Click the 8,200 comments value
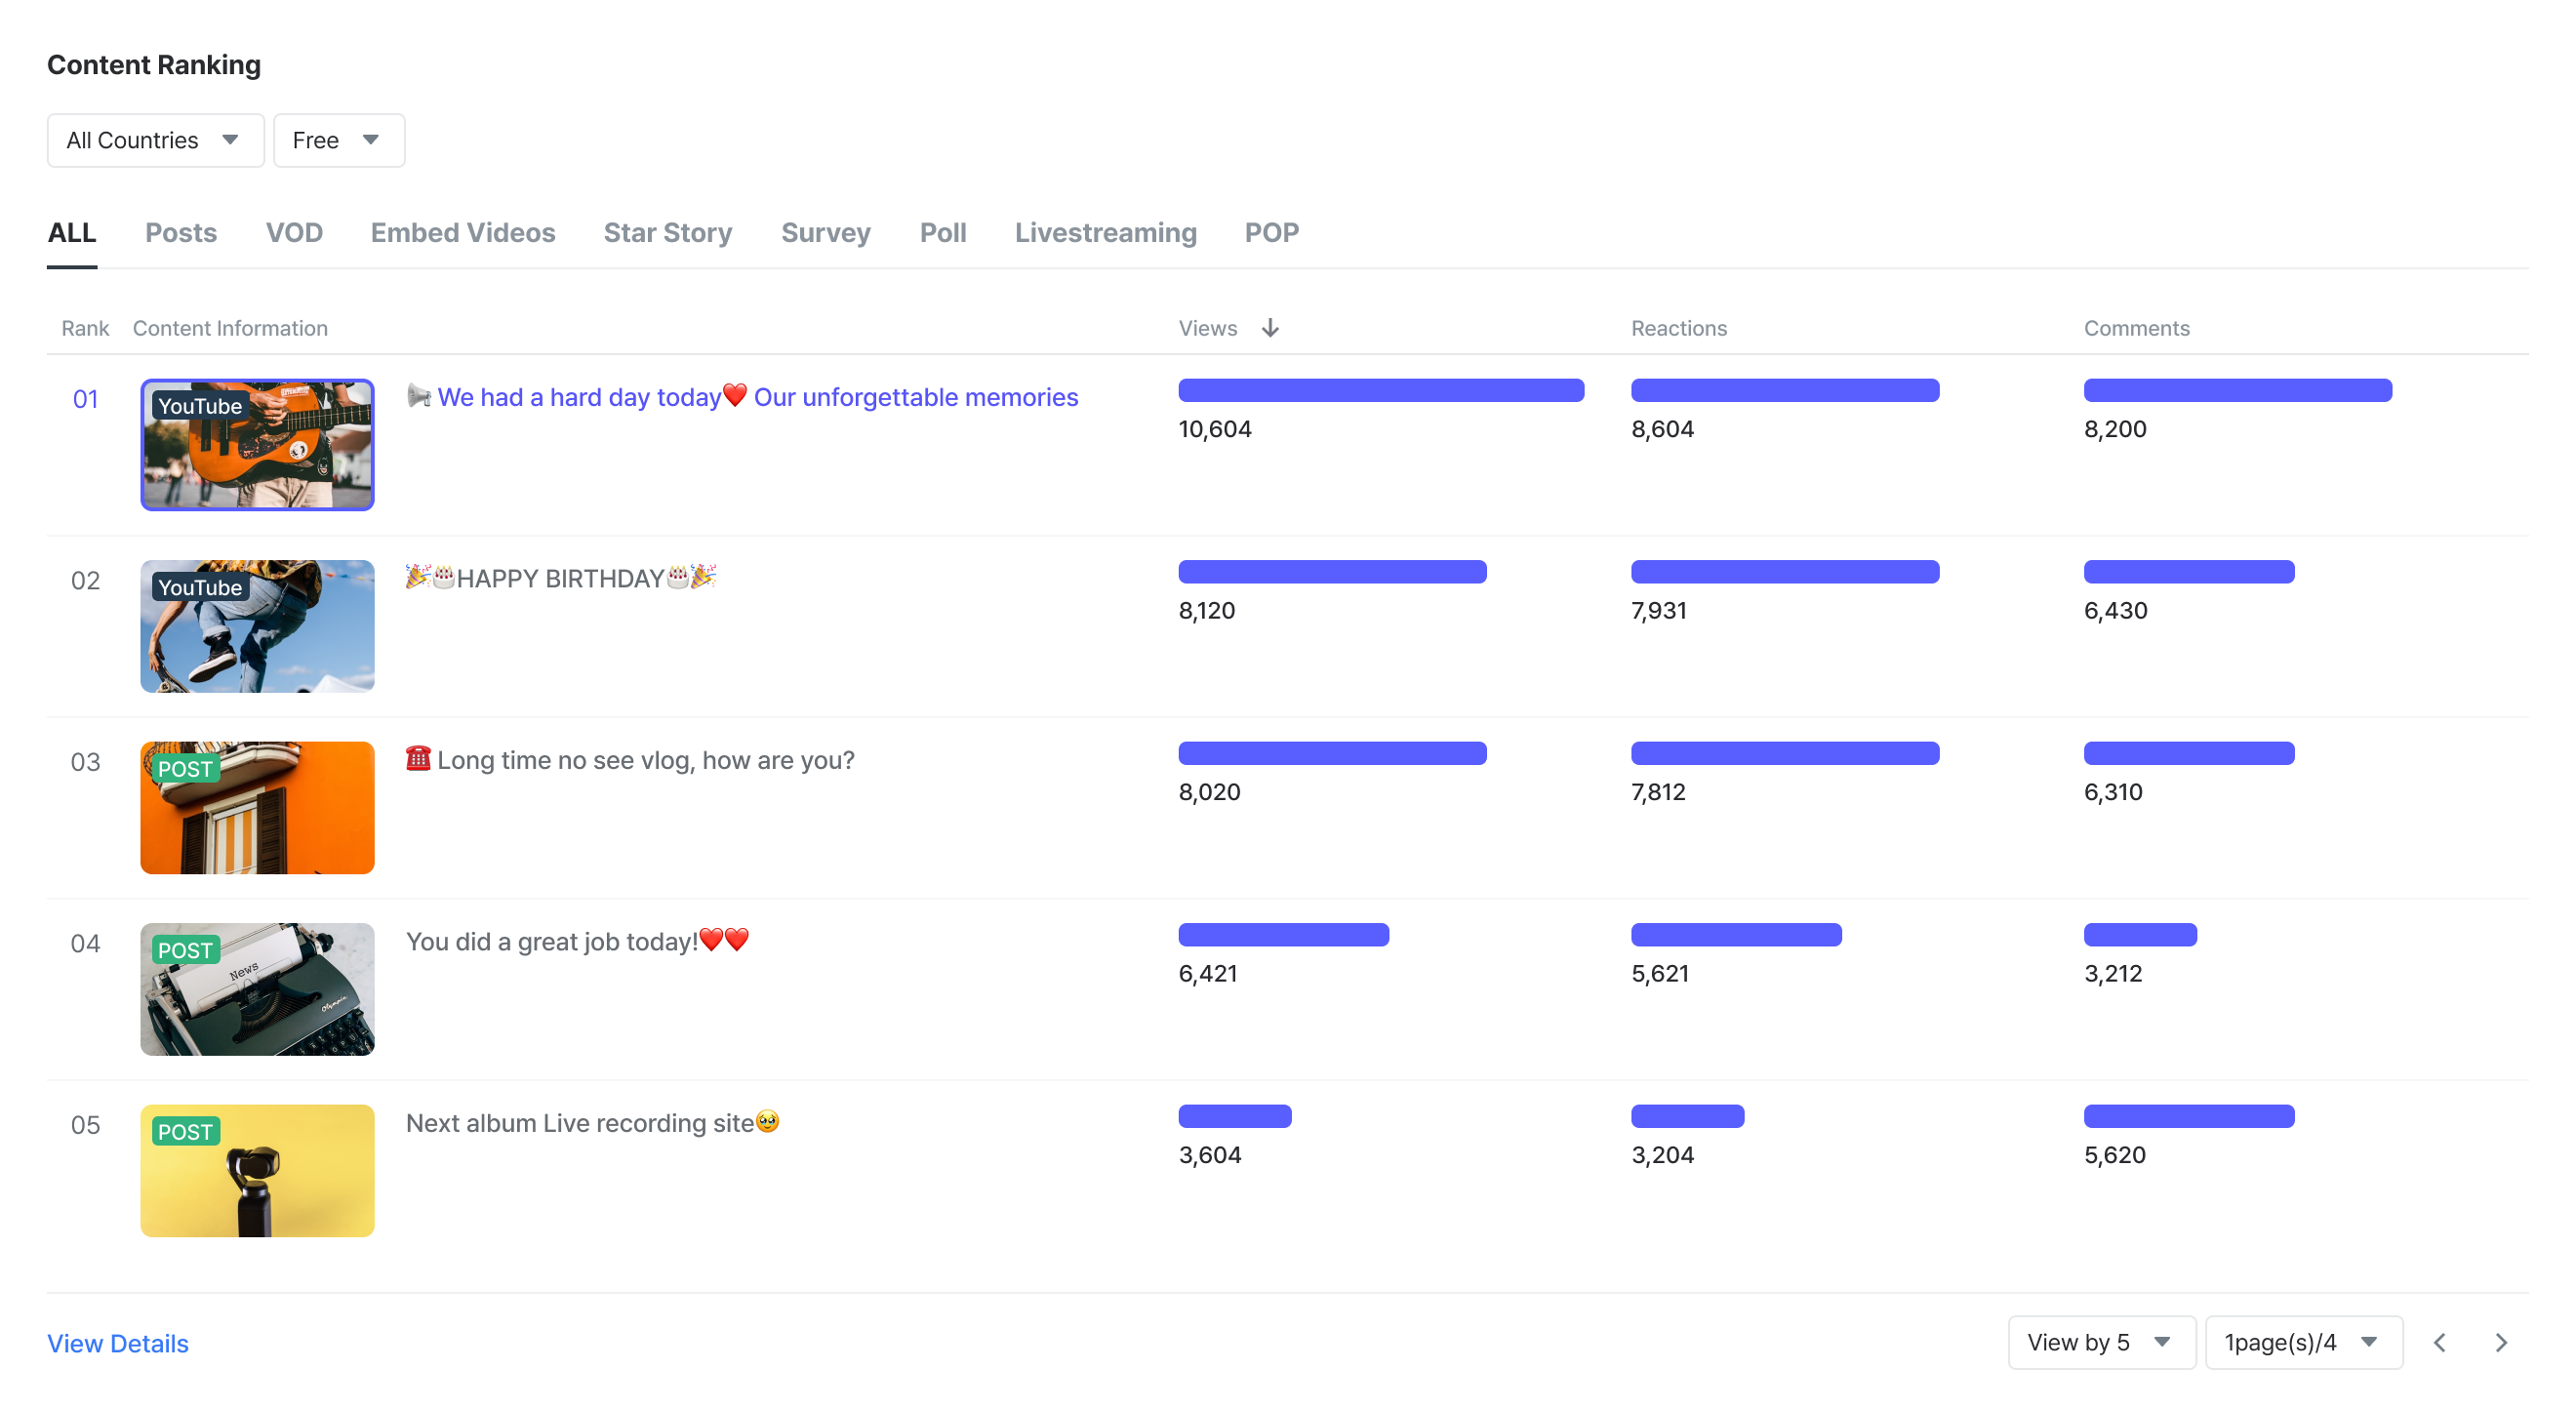Screen dimensions: 2576x1409 (2115, 429)
